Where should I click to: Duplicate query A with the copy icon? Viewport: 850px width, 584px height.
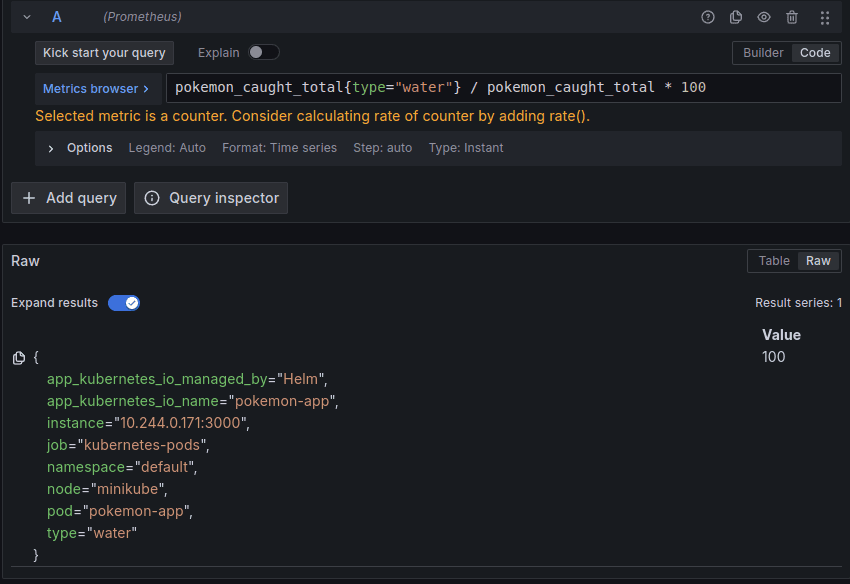[x=736, y=17]
